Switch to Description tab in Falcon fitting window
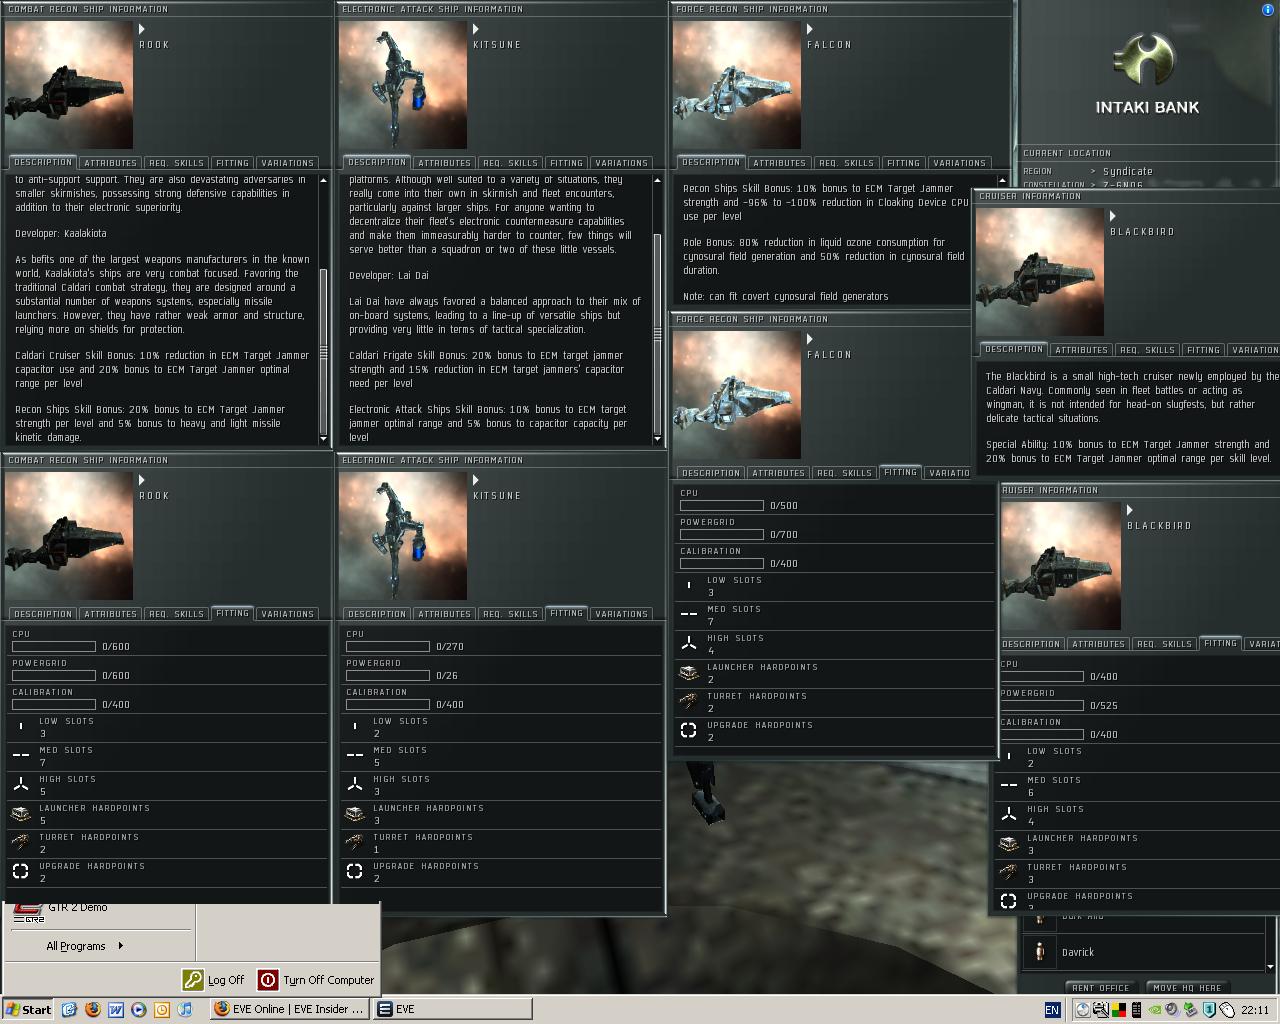 (x=711, y=473)
